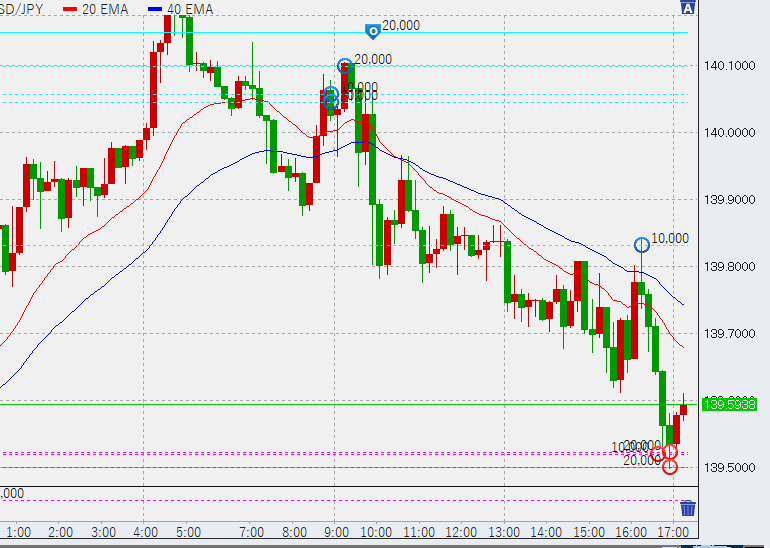This screenshot has width=770, height=548.
Task: Click the blue 40 EMA legend swatch
Action: pos(155,8)
